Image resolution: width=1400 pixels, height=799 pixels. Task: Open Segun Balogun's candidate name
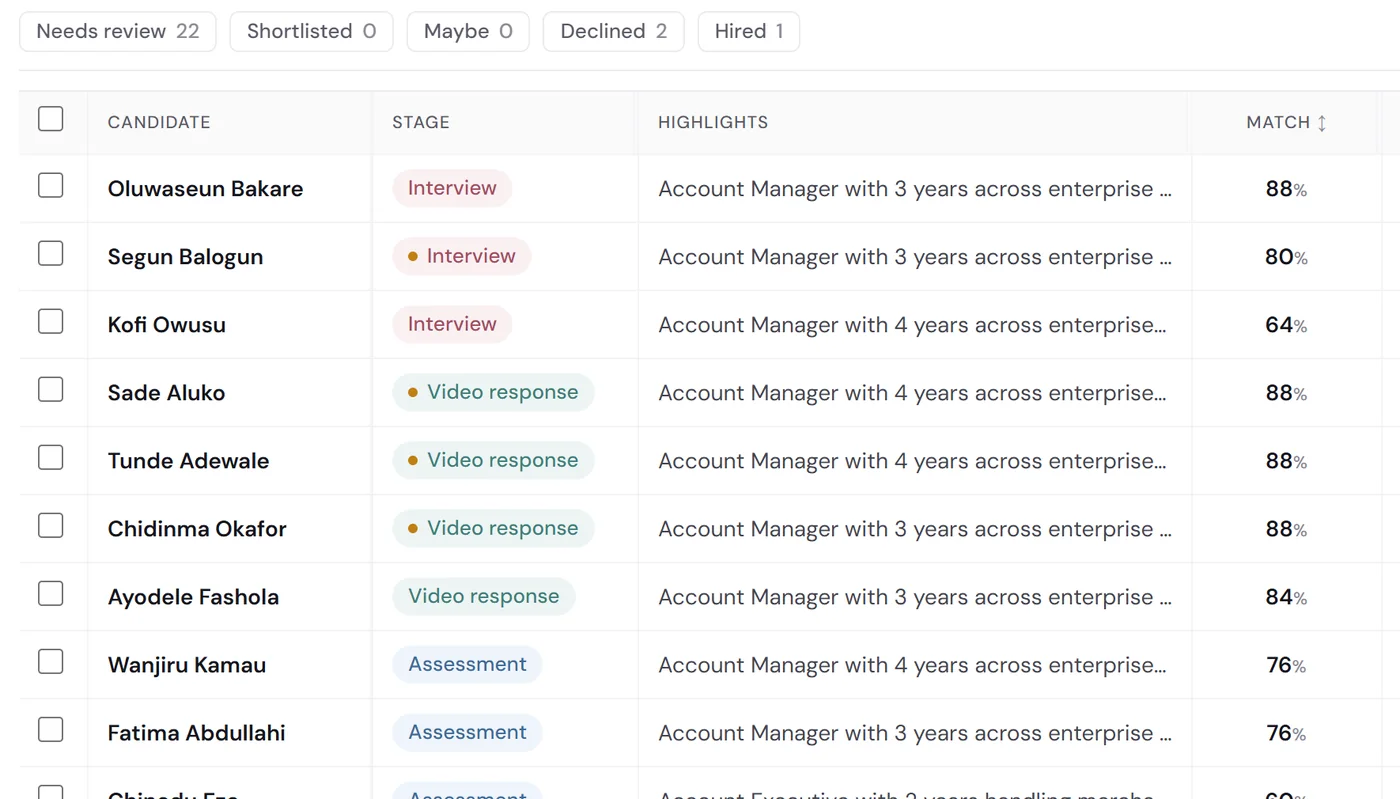(185, 257)
